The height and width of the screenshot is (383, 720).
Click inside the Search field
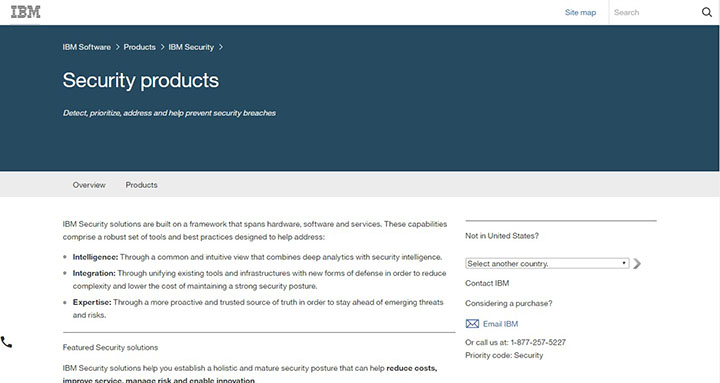click(x=654, y=12)
